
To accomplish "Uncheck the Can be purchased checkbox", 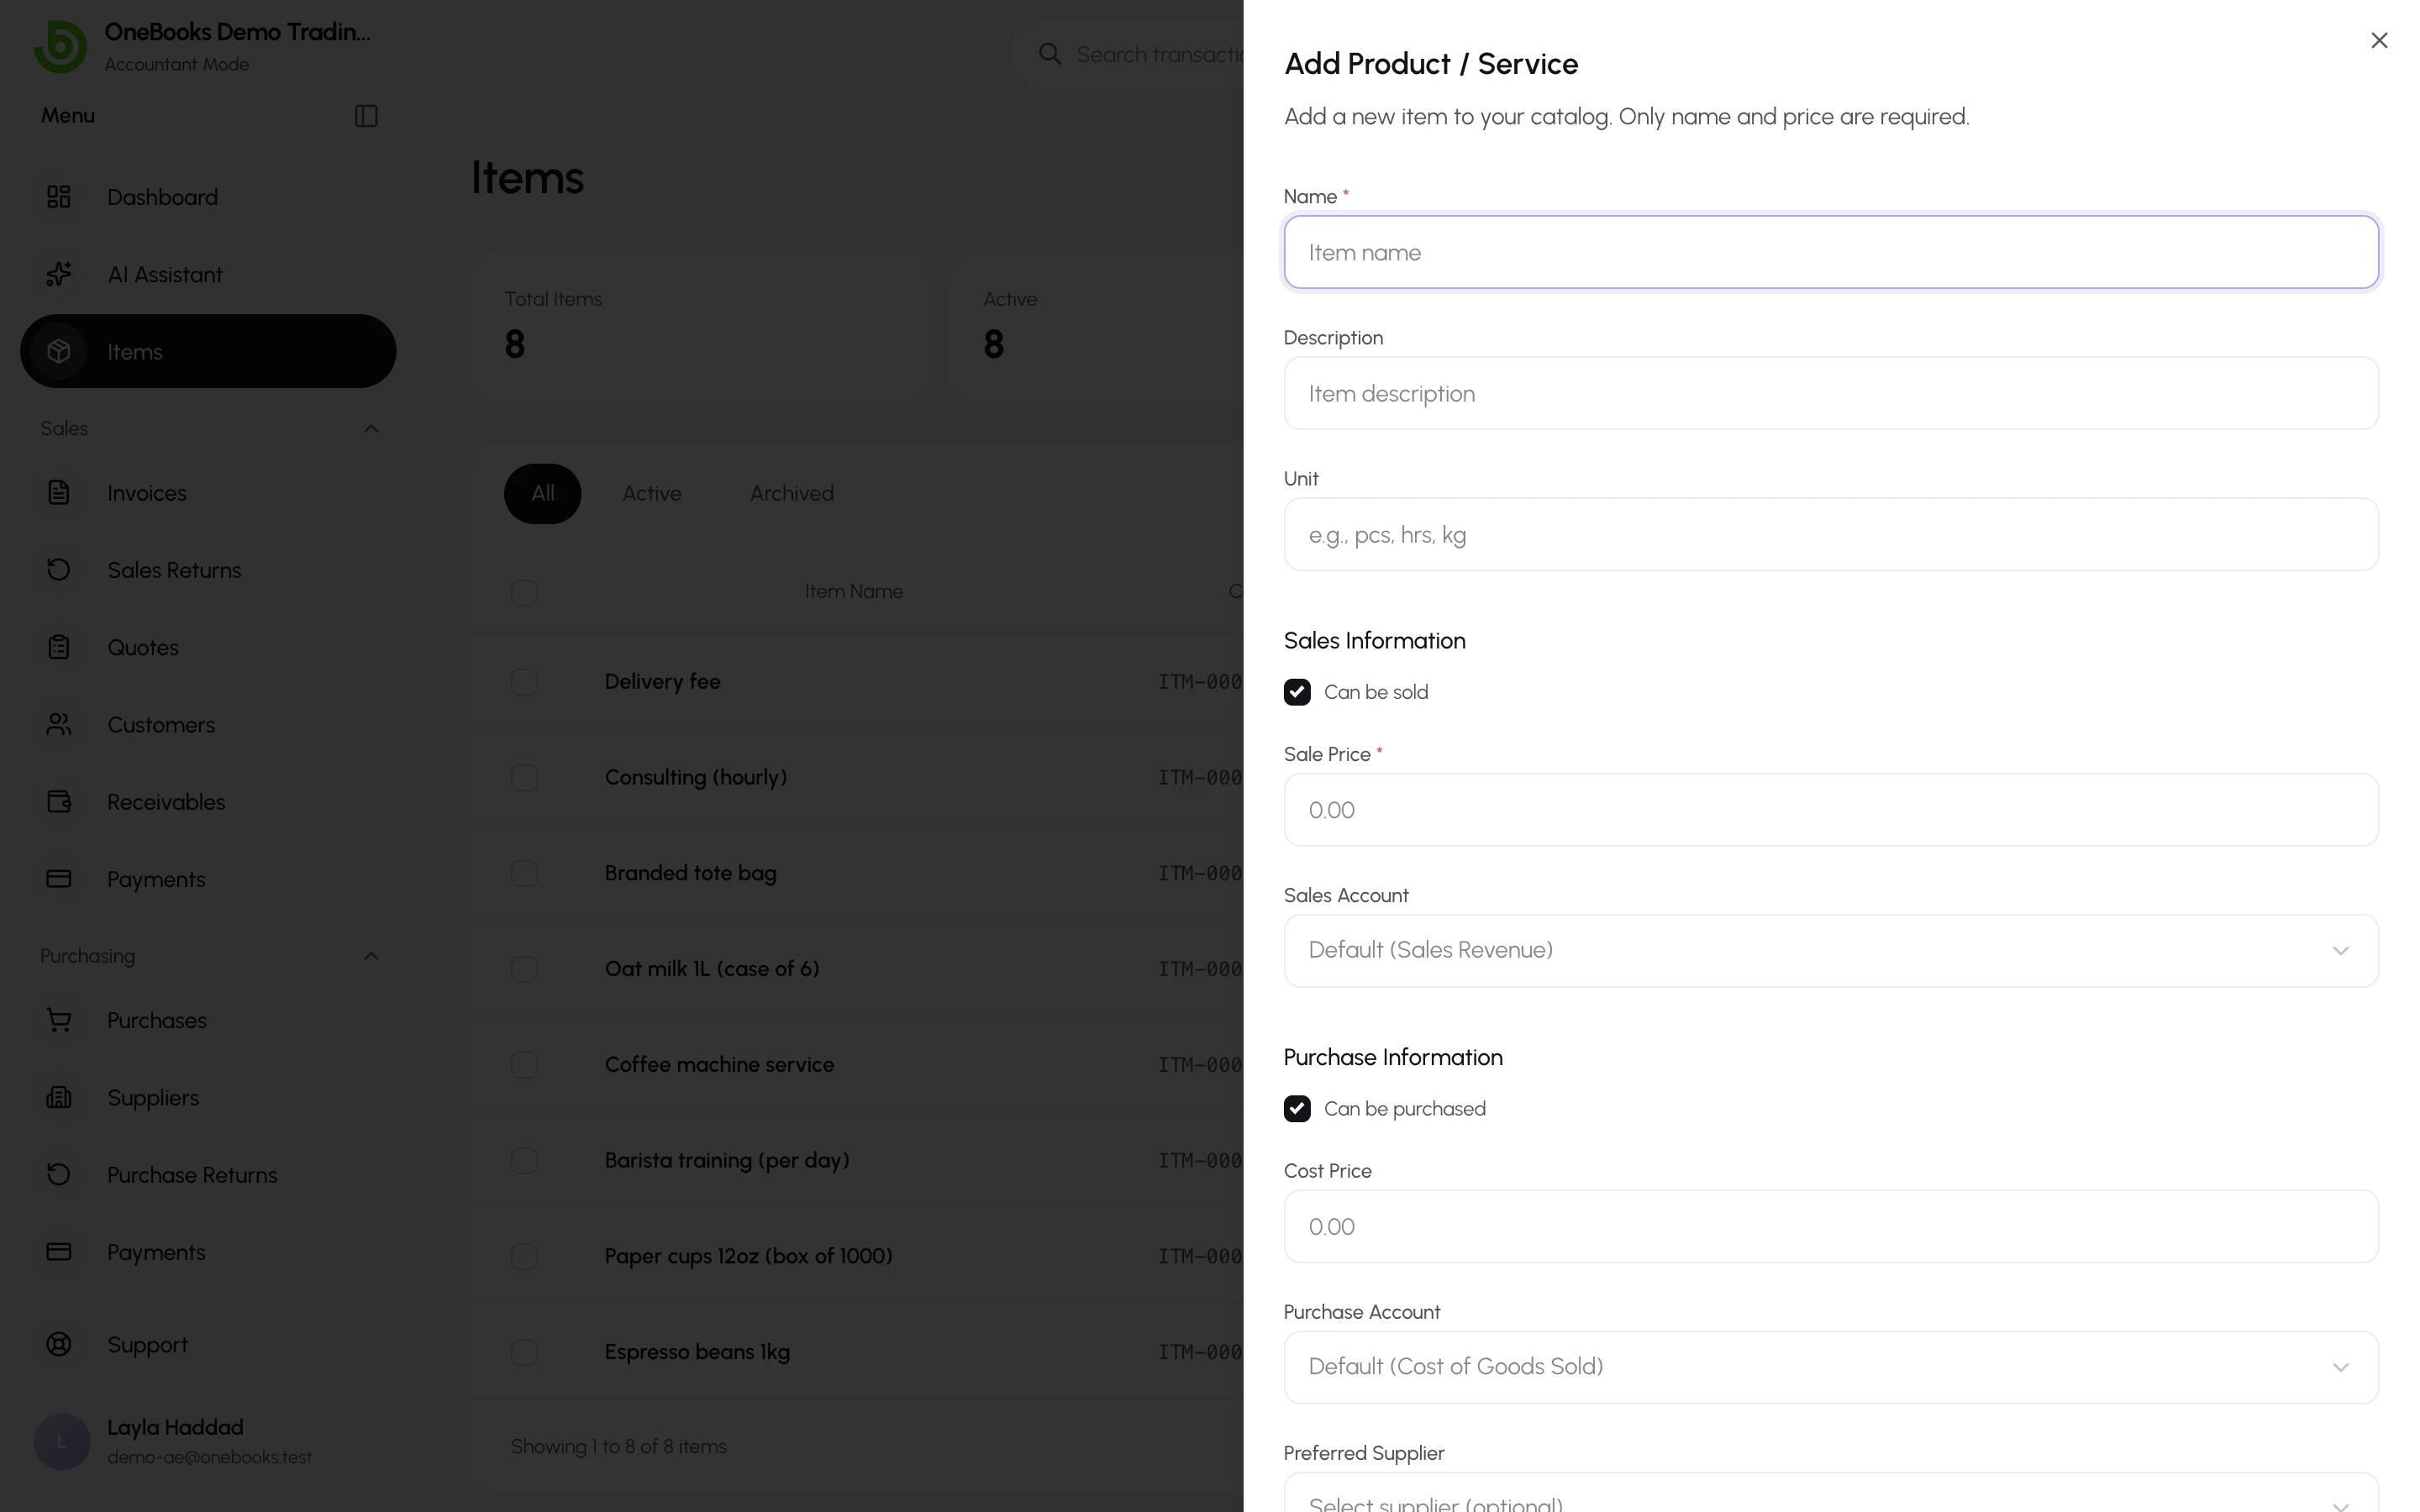I will point(1297,1109).
